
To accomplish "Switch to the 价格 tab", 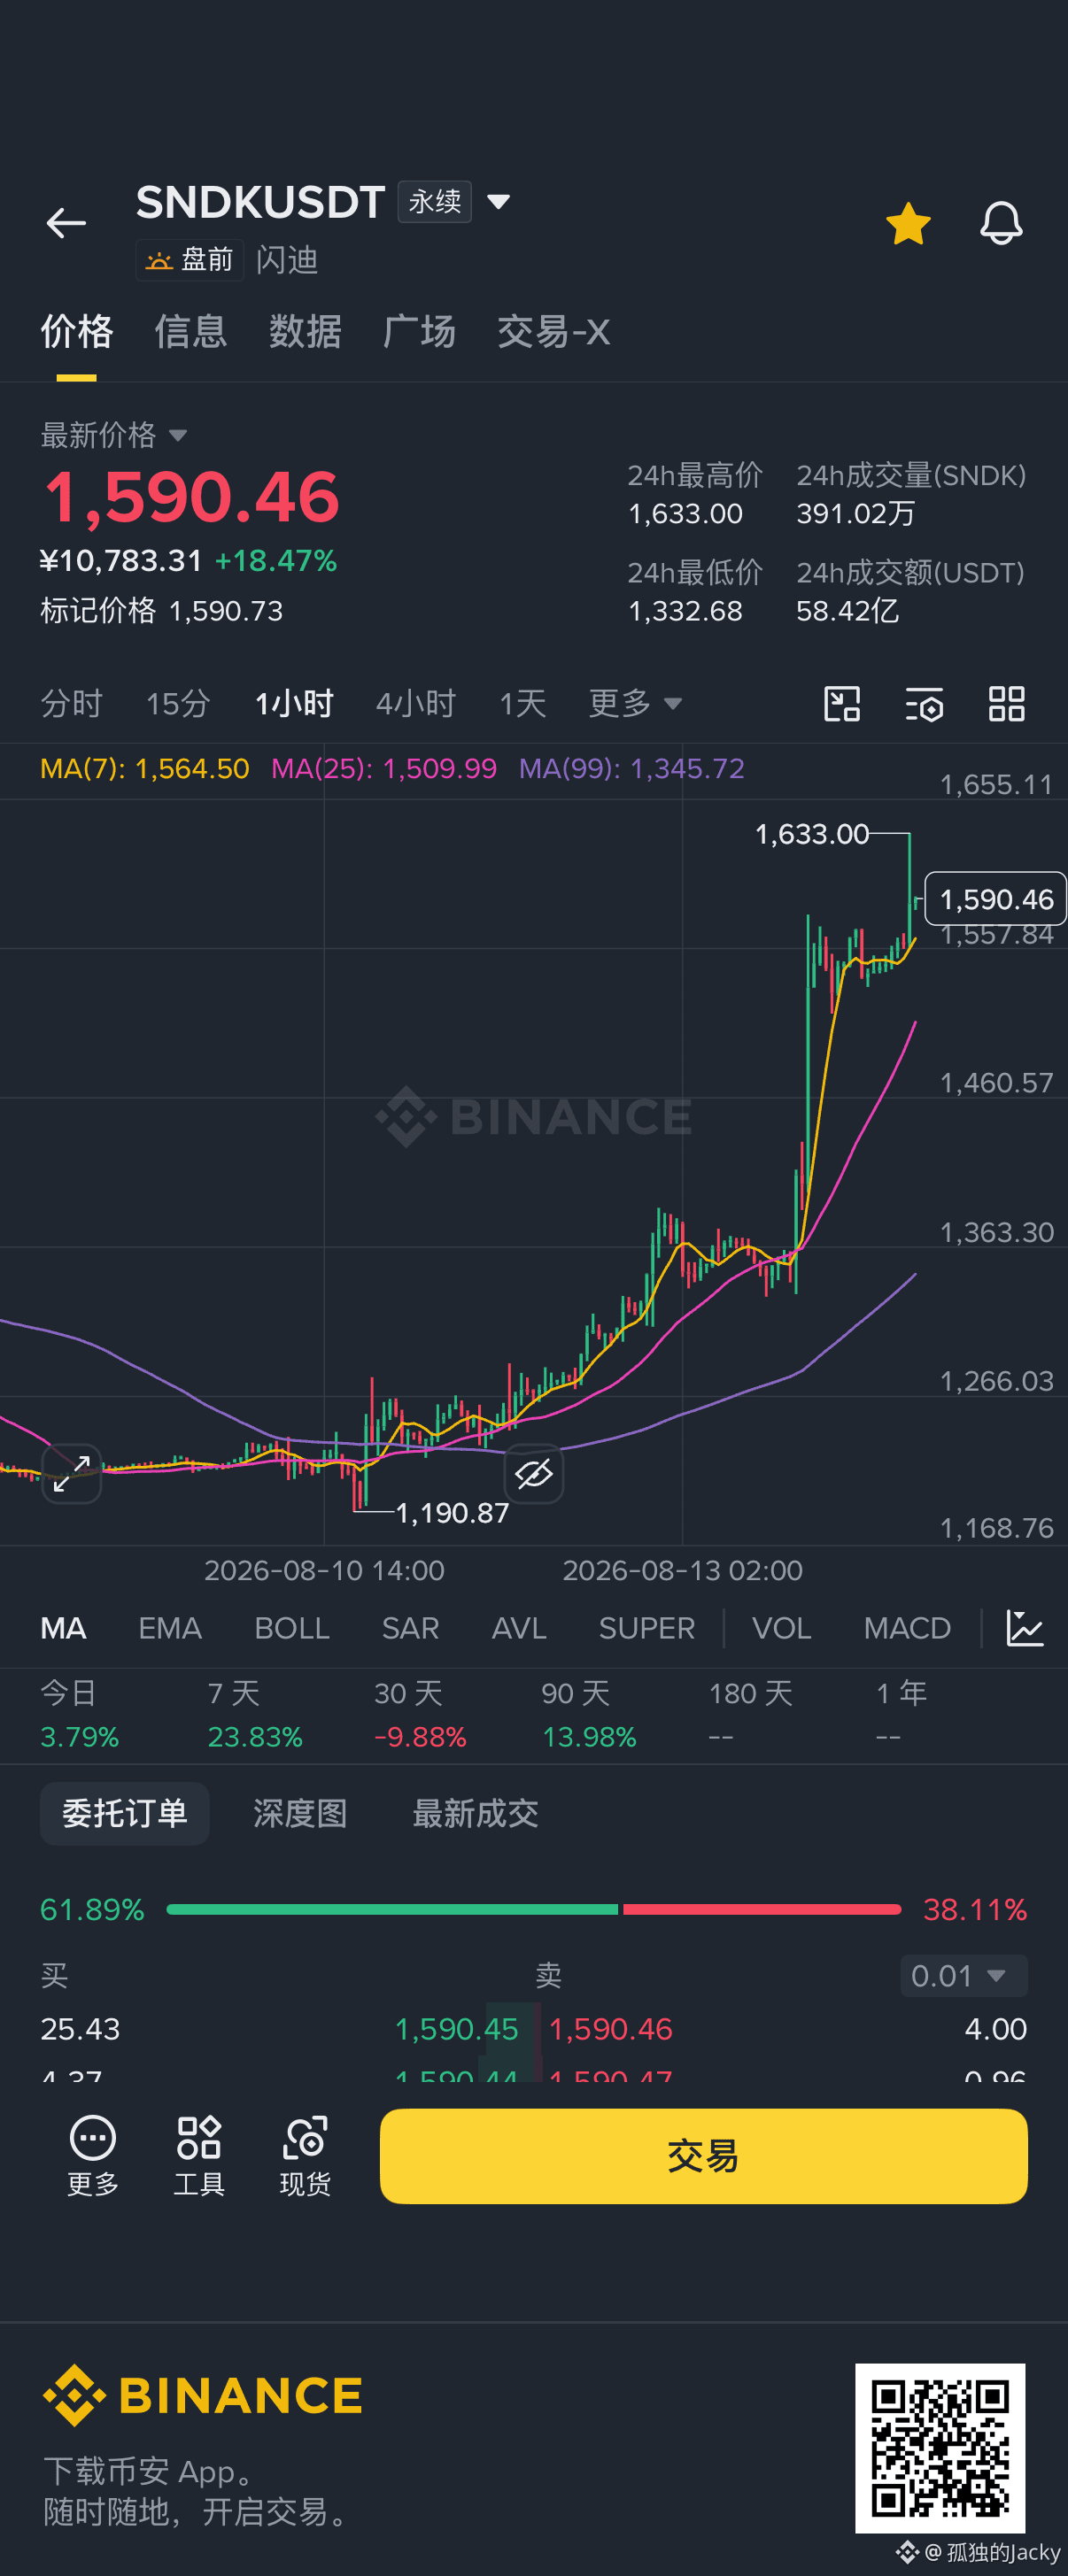I will 77,331.
